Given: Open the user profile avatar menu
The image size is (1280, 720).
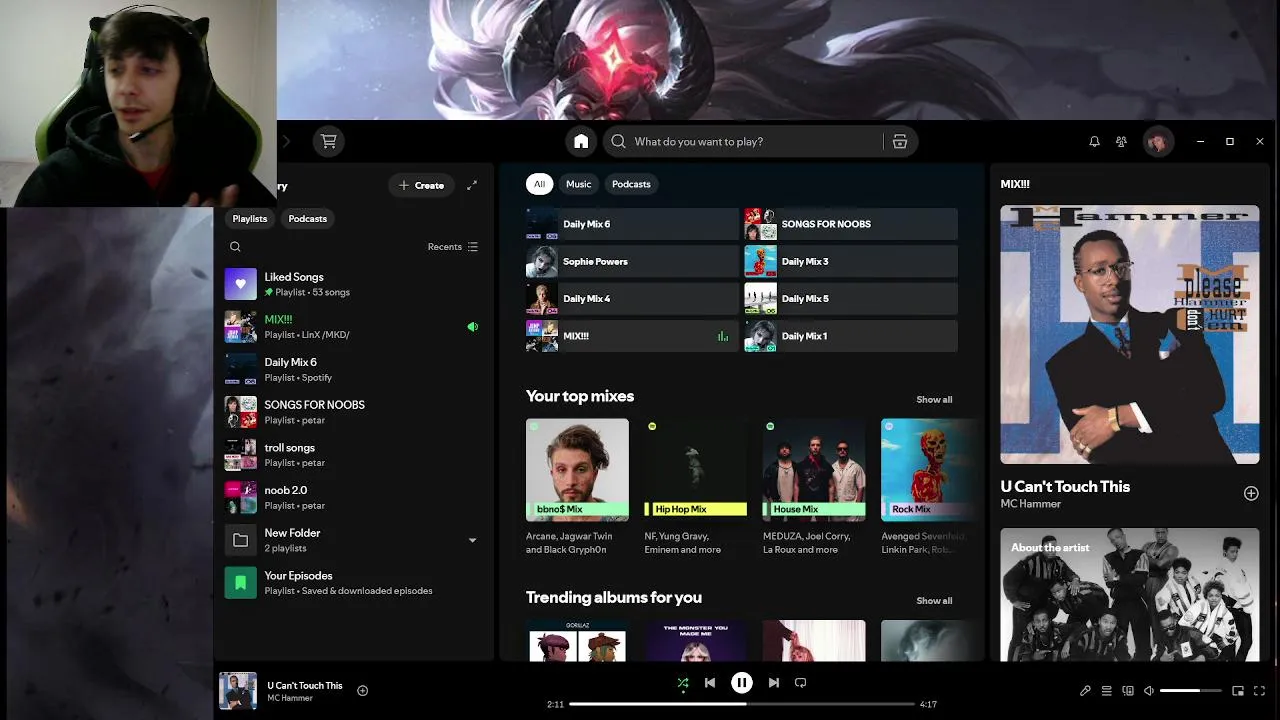Looking at the screenshot, I should coord(1158,142).
